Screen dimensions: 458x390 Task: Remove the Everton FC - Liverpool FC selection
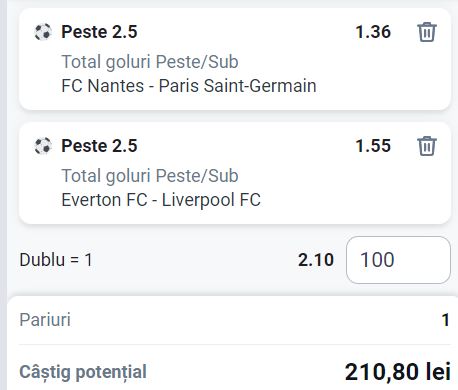[427, 146]
